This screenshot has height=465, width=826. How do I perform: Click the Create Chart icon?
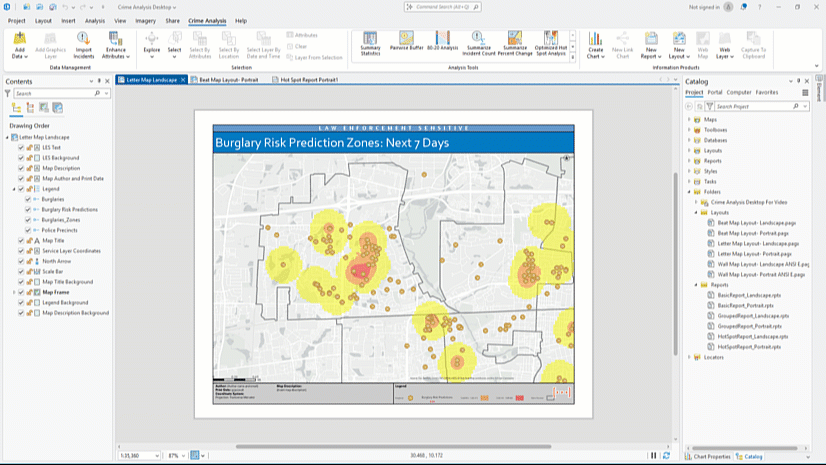595,38
